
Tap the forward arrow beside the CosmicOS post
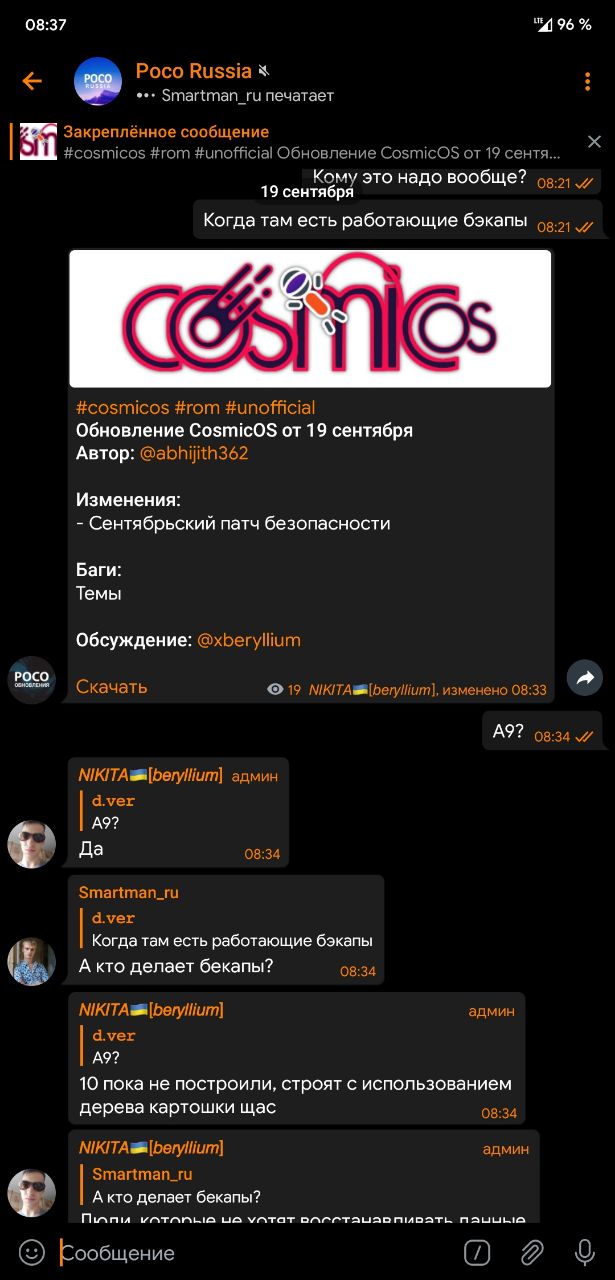coord(585,678)
